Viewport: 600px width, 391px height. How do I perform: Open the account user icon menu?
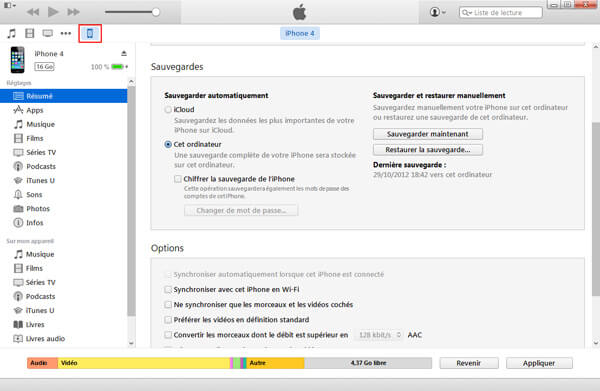[x=437, y=12]
